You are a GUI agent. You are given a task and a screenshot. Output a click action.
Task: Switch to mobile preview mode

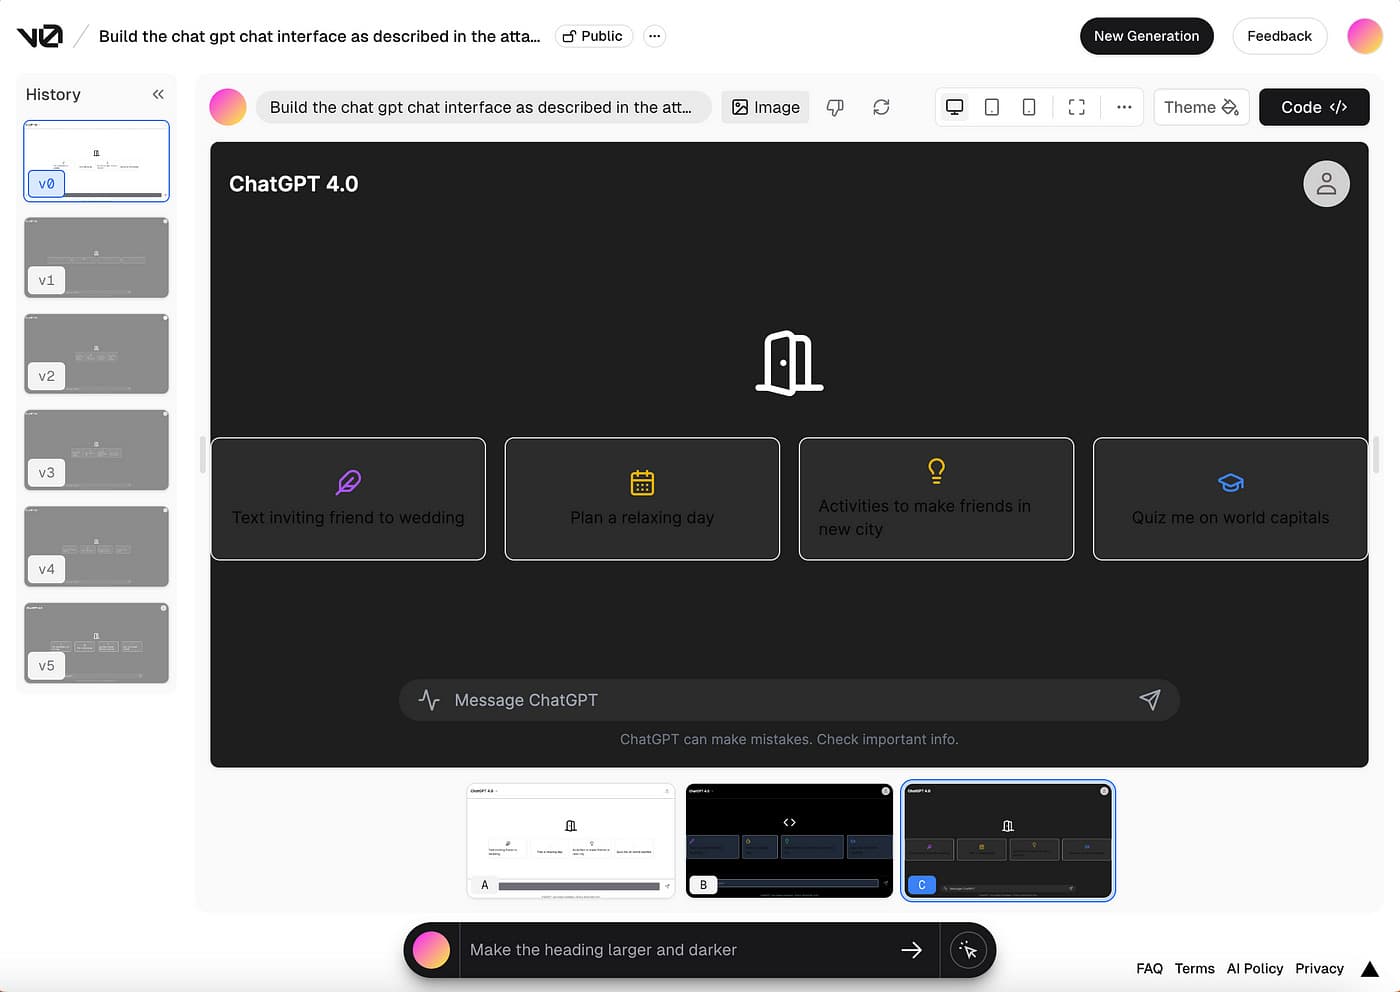pyautogui.click(x=1029, y=107)
